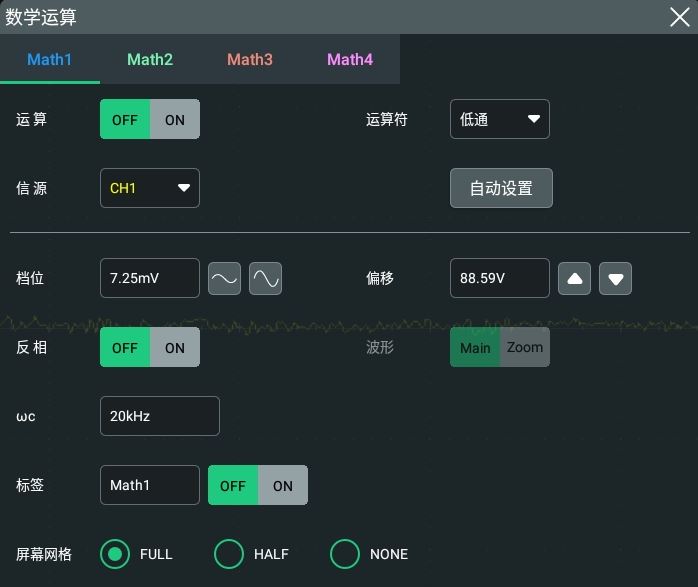The height and width of the screenshot is (587, 698).
Task: Set 反相 invert to OFF
Action: pos(125,347)
